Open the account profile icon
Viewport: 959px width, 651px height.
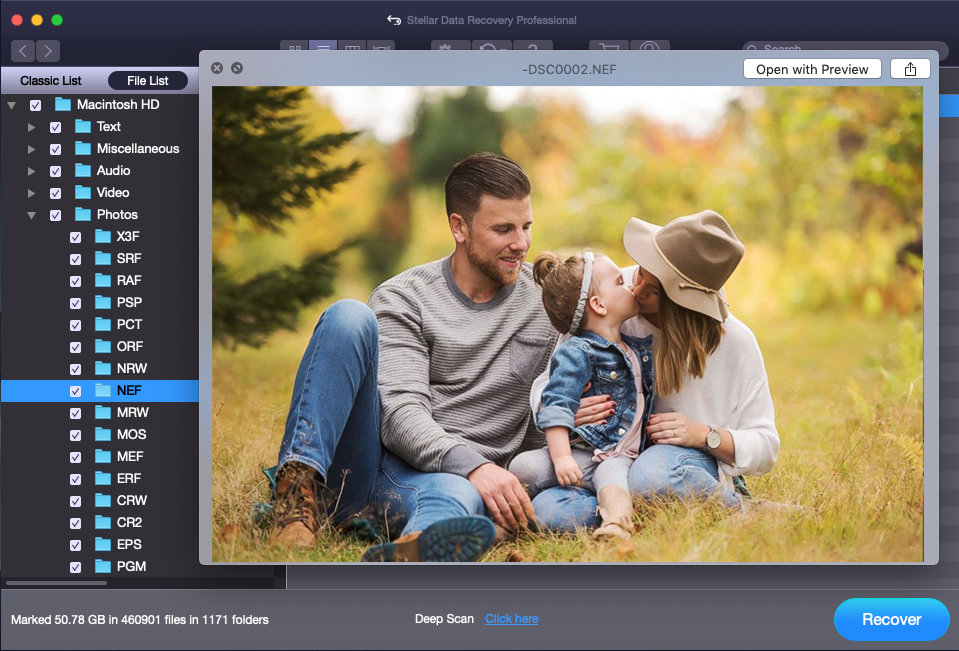[x=650, y=47]
